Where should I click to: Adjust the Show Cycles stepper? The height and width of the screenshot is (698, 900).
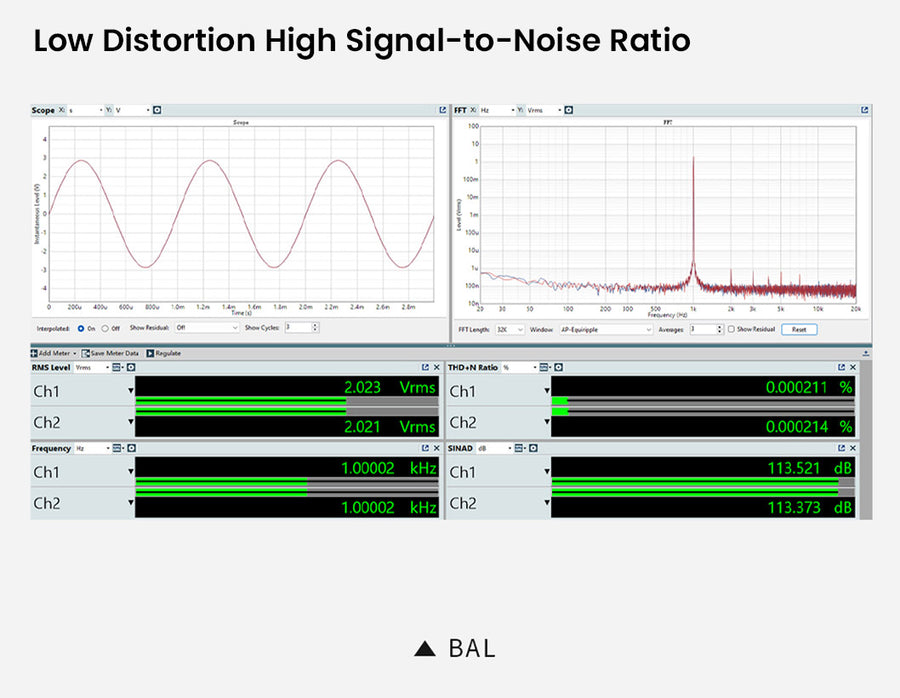(315, 327)
